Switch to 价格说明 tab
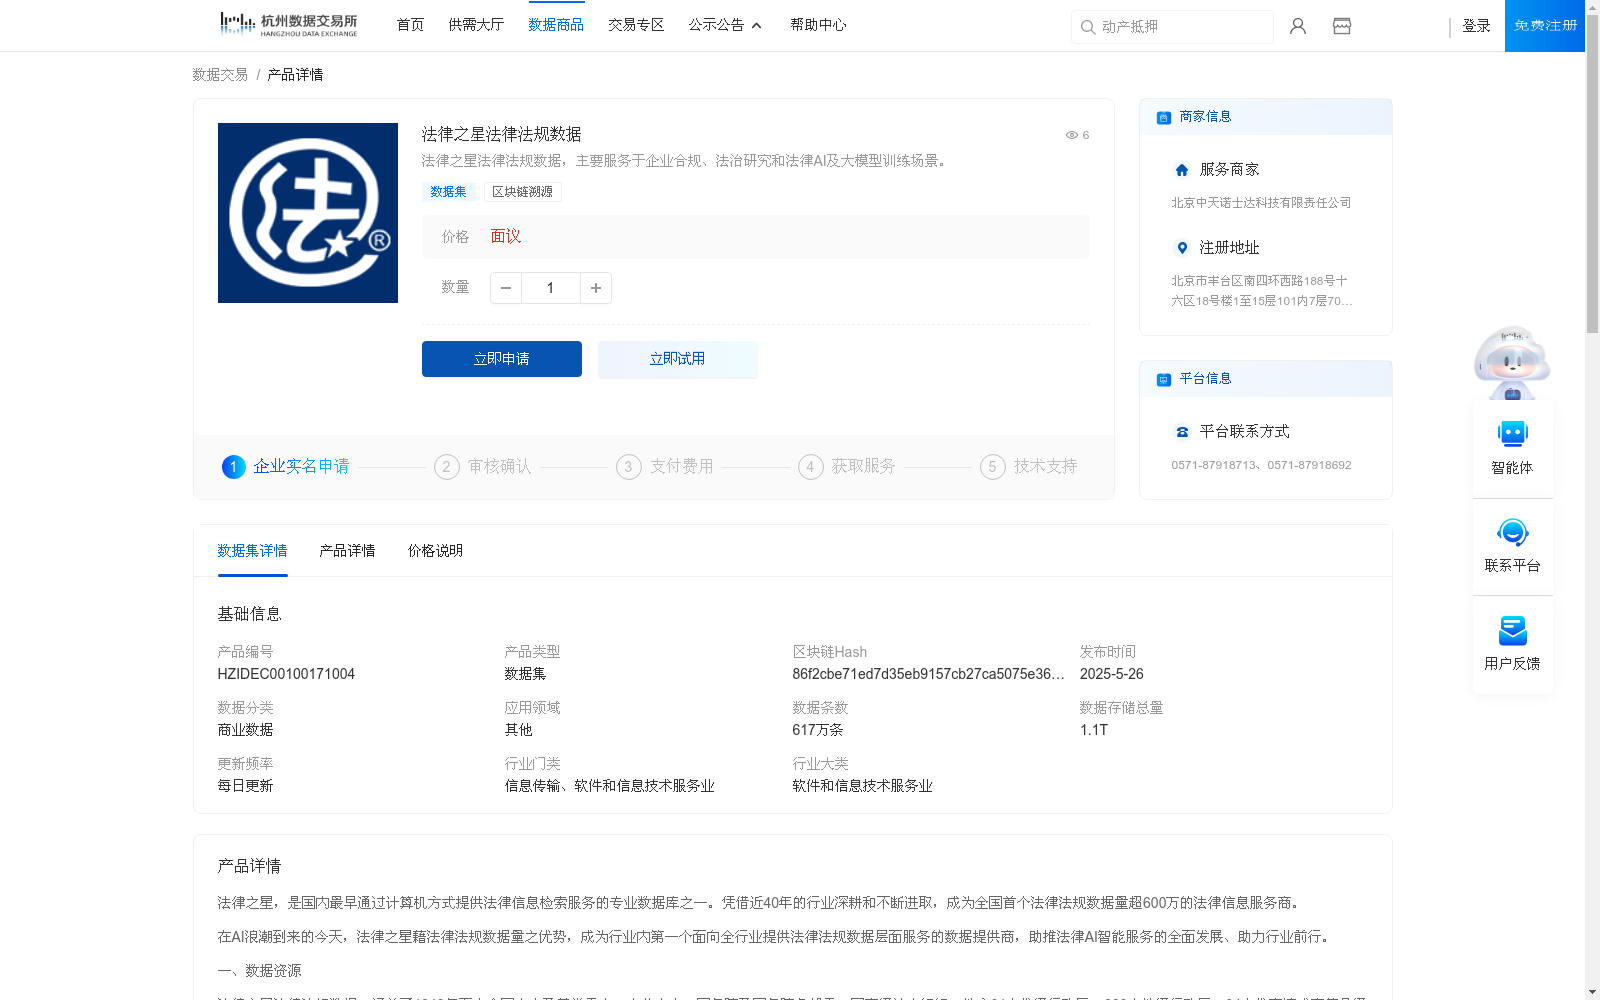The image size is (1600, 1000). tap(435, 551)
